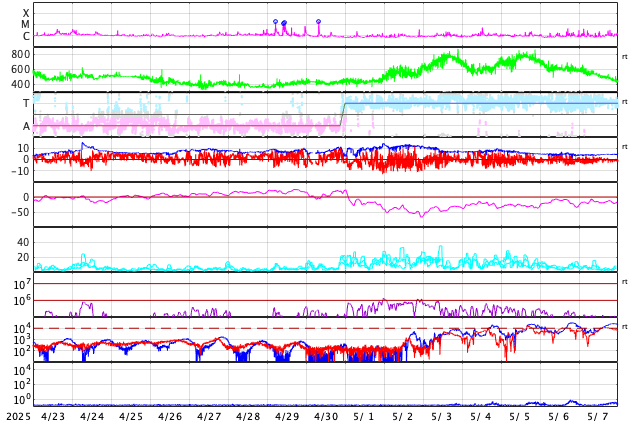Click the 400 tick on green plot
Image resolution: width=634 pixels, height=424 pixels.
click(21, 84)
